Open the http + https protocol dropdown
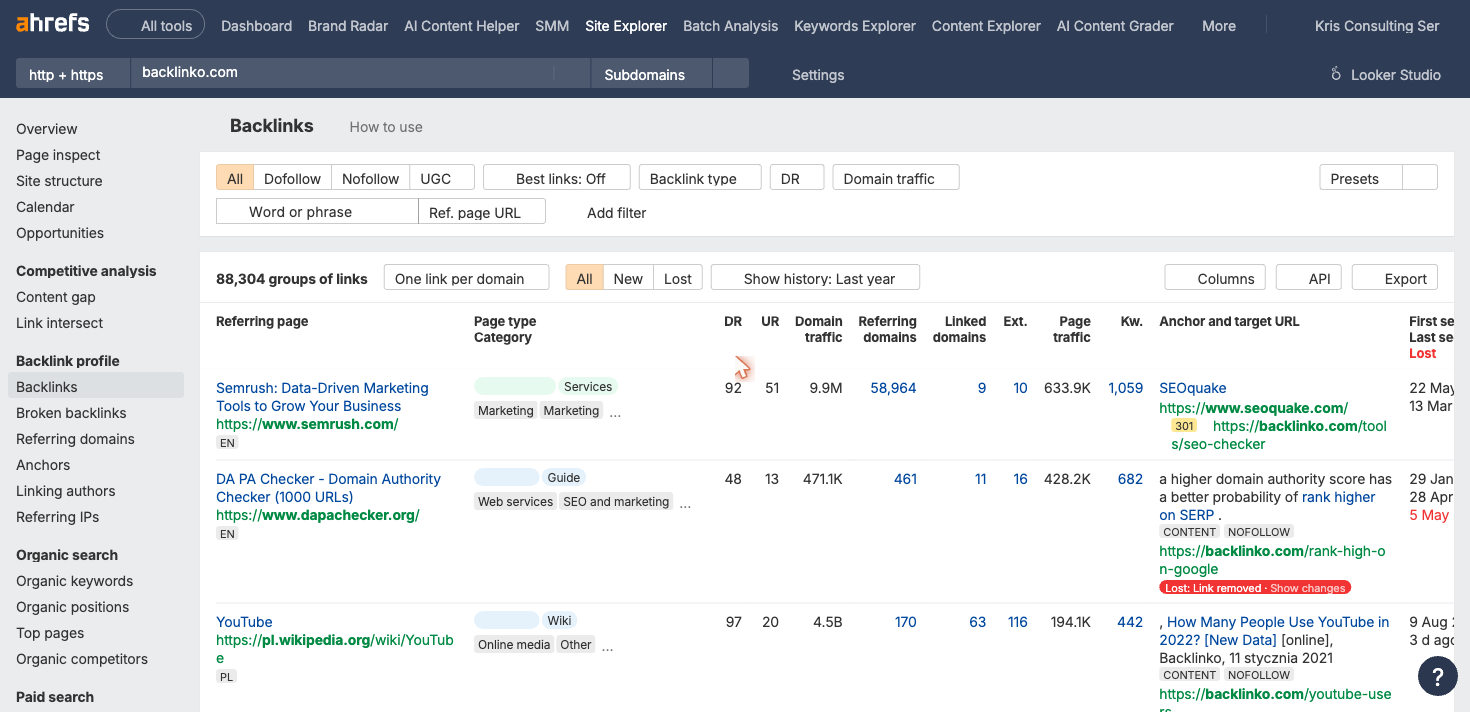1470x712 pixels. (x=73, y=74)
